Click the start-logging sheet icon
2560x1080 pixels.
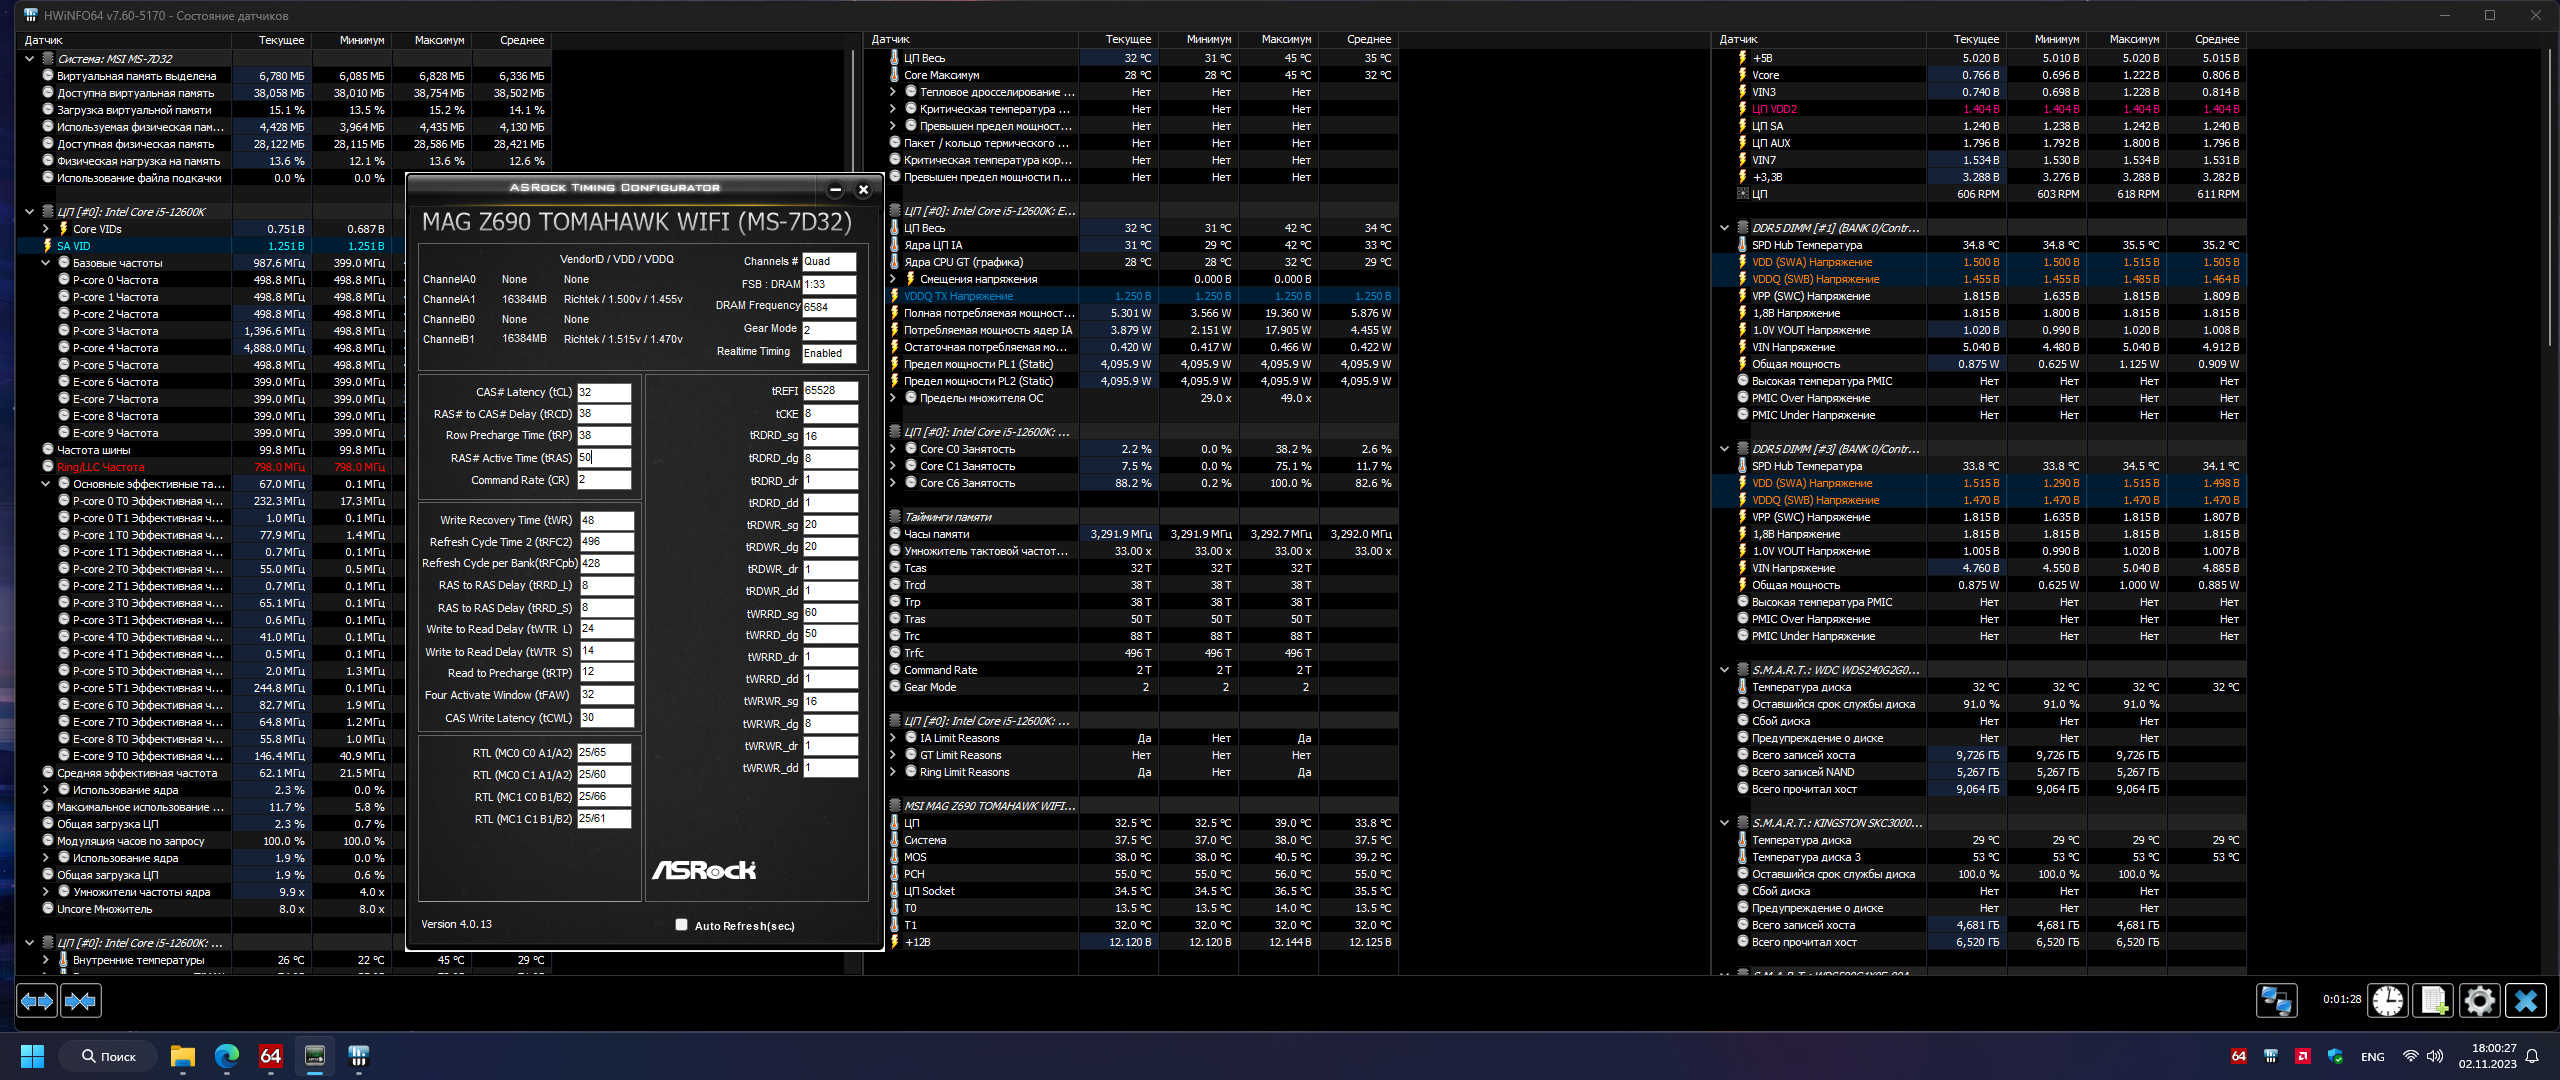tap(2434, 1001)
